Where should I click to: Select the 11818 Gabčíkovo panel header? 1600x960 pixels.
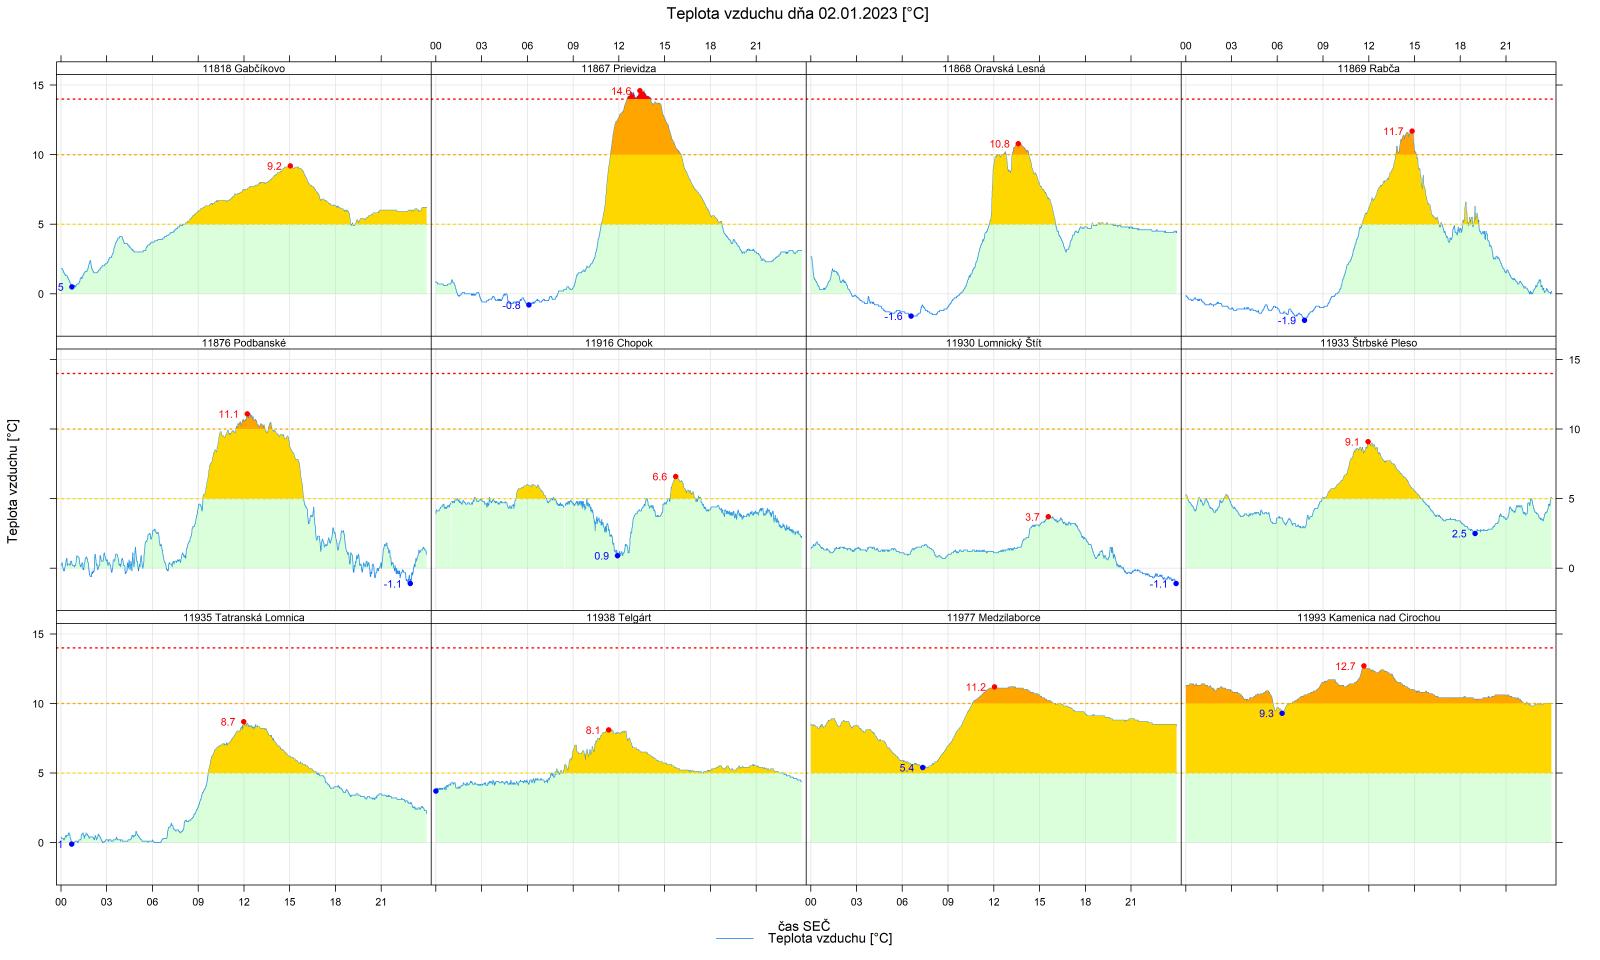tap(243, 69)
